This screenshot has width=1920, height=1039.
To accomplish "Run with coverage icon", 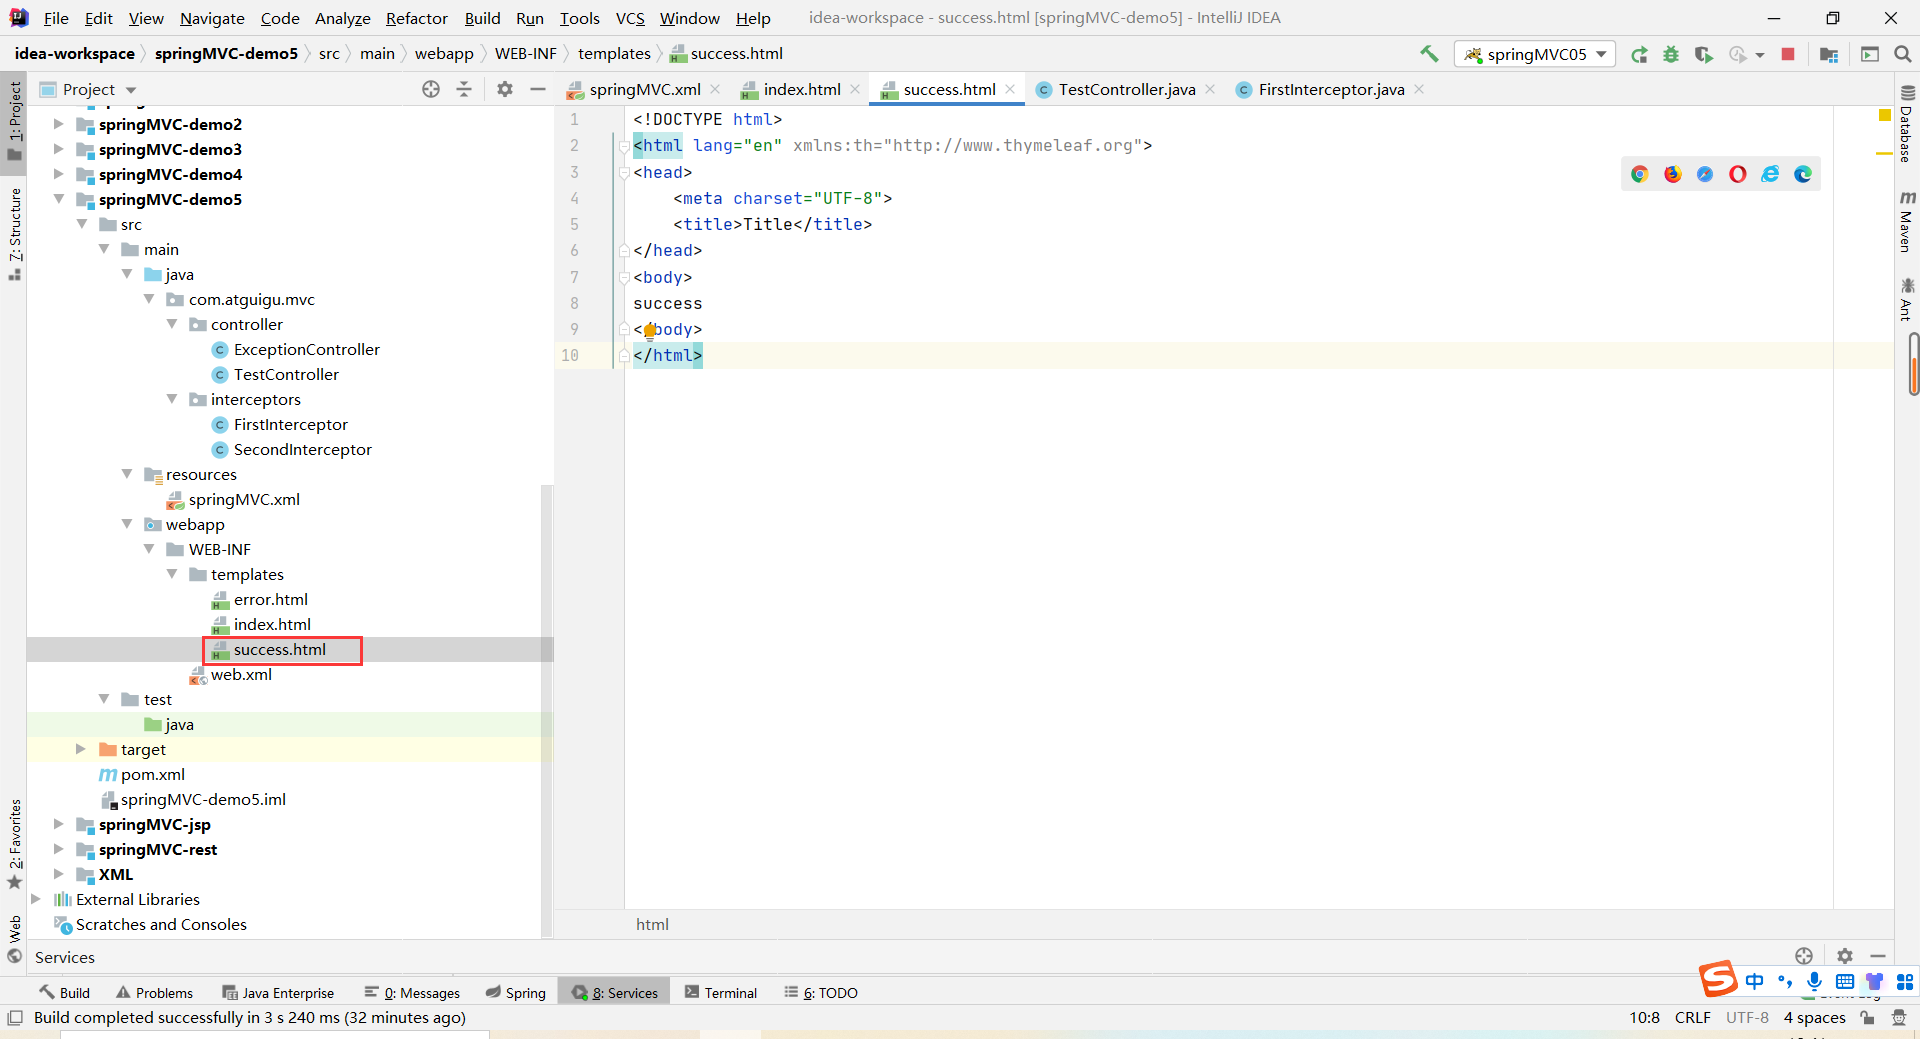I will coord(1703,54).
